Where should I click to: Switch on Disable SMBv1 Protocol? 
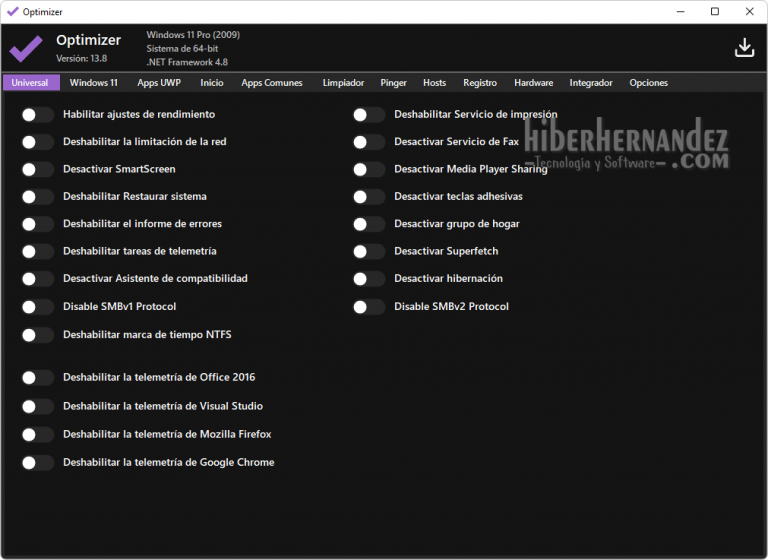38,307
